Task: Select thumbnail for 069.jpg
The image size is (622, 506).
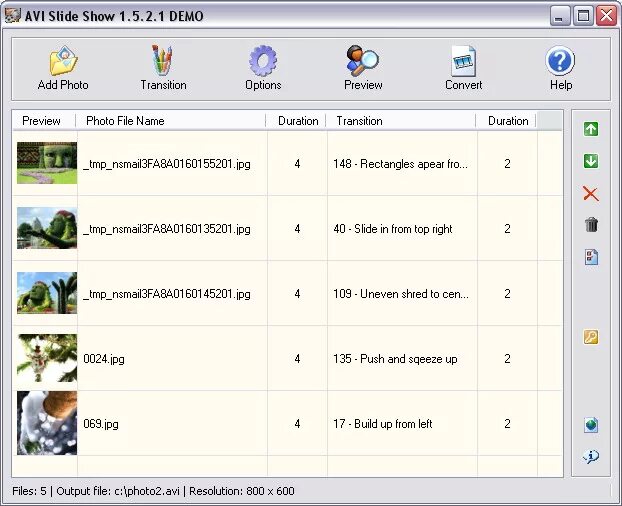Action: [47, 423]
